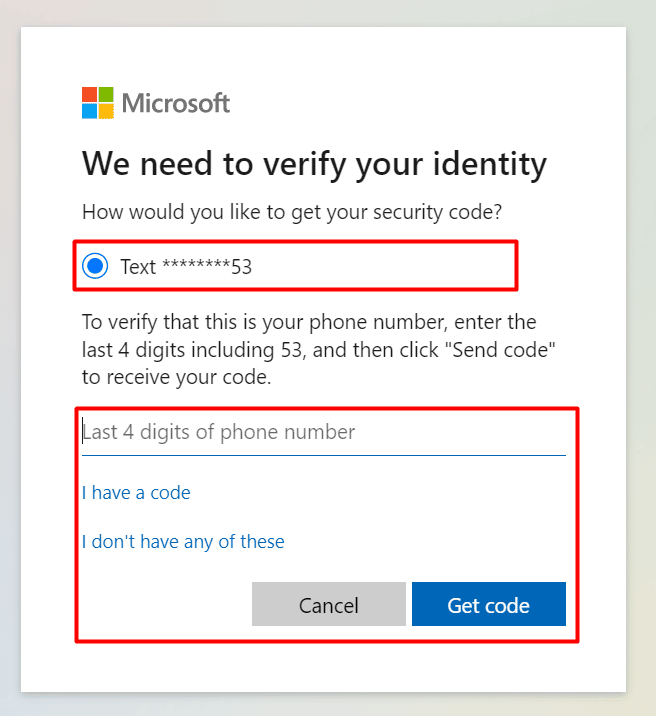Click the "We need to verify your identity" heading

click(x=314, y=164)
